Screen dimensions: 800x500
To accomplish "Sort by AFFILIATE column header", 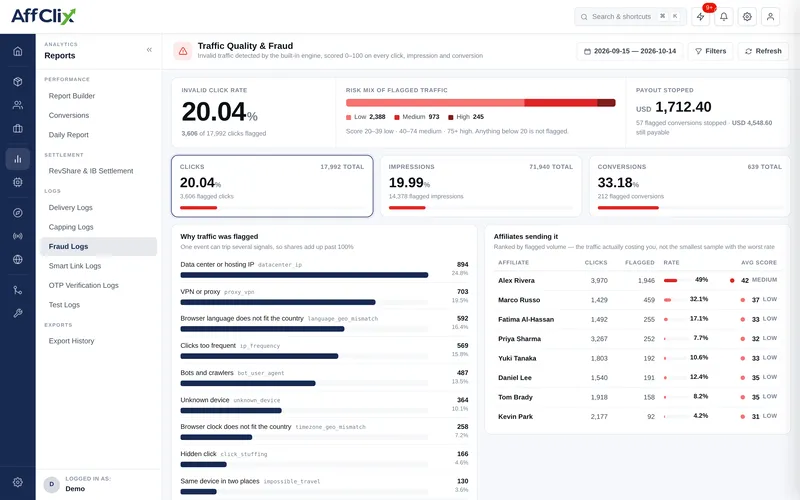I will [x=513, y=262].
